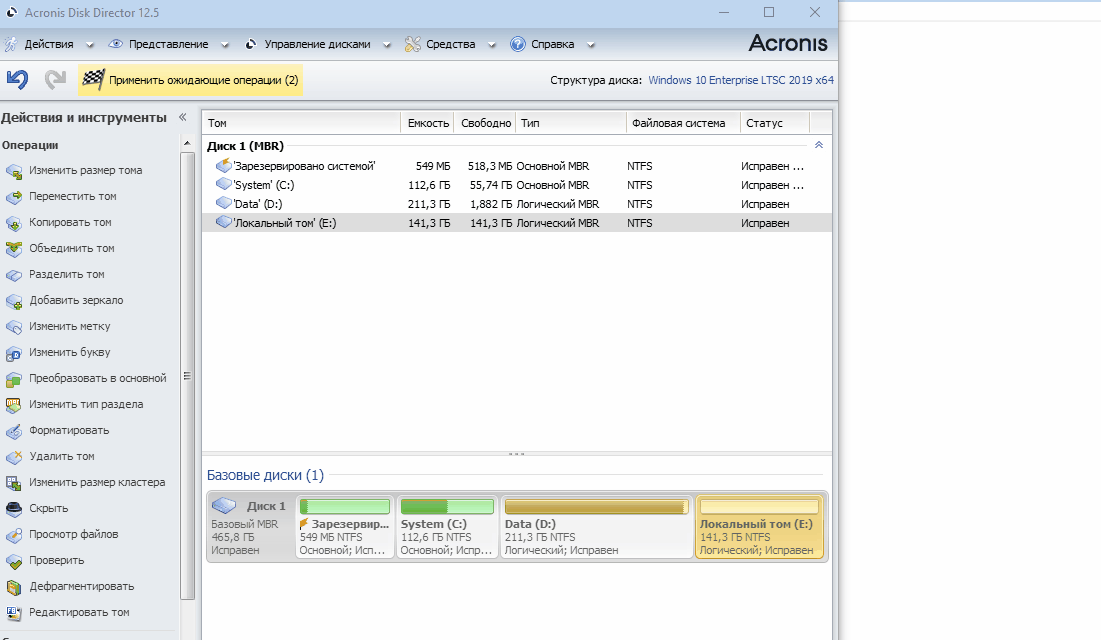
Task: Open the Средства menu
Action: click(x=450, y=44)
